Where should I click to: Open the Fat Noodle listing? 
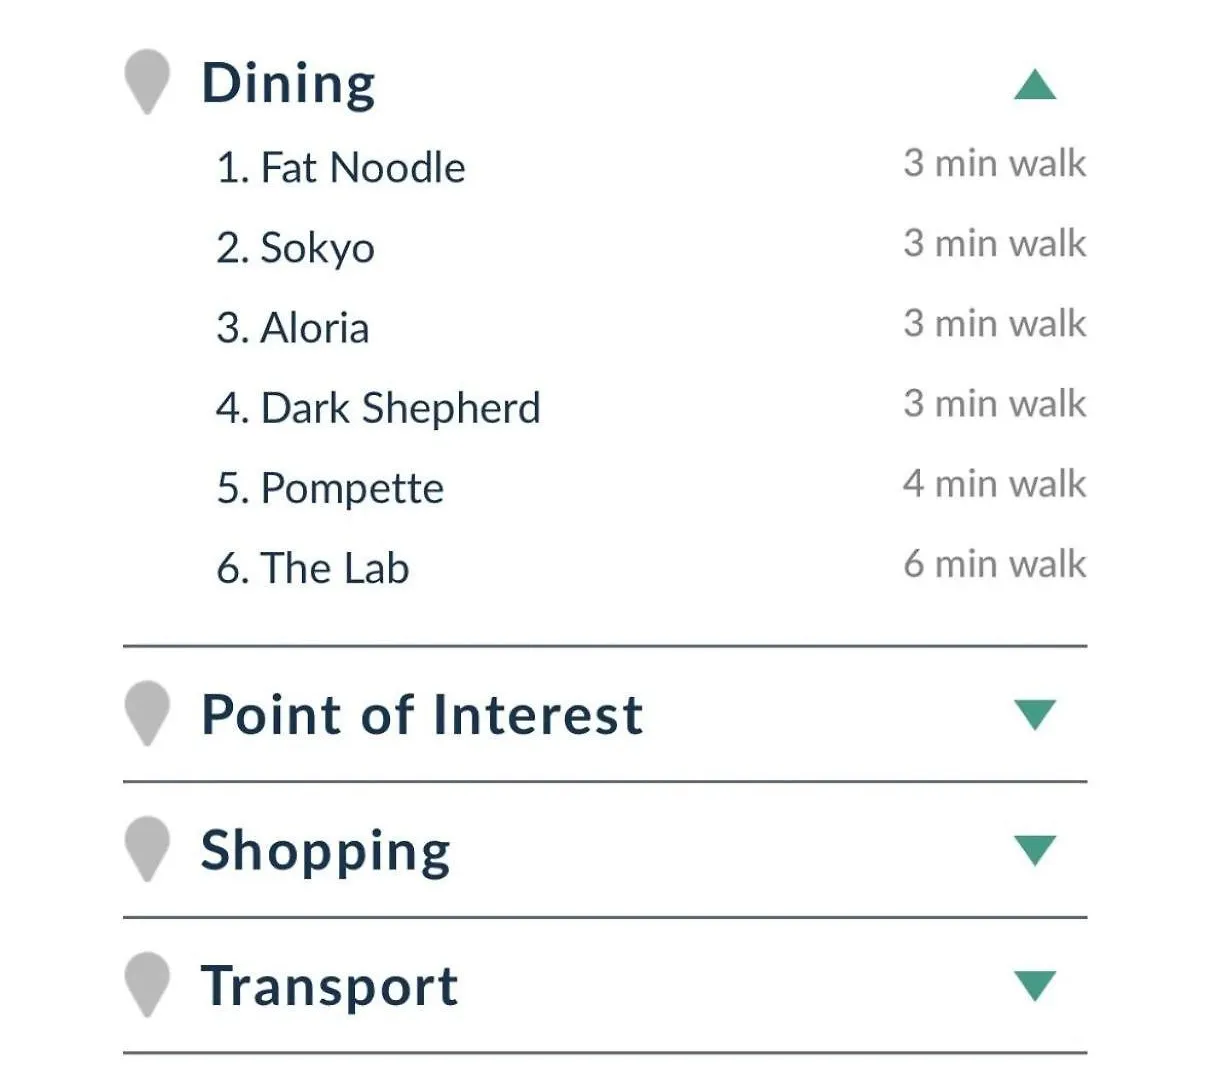[341, 167]
